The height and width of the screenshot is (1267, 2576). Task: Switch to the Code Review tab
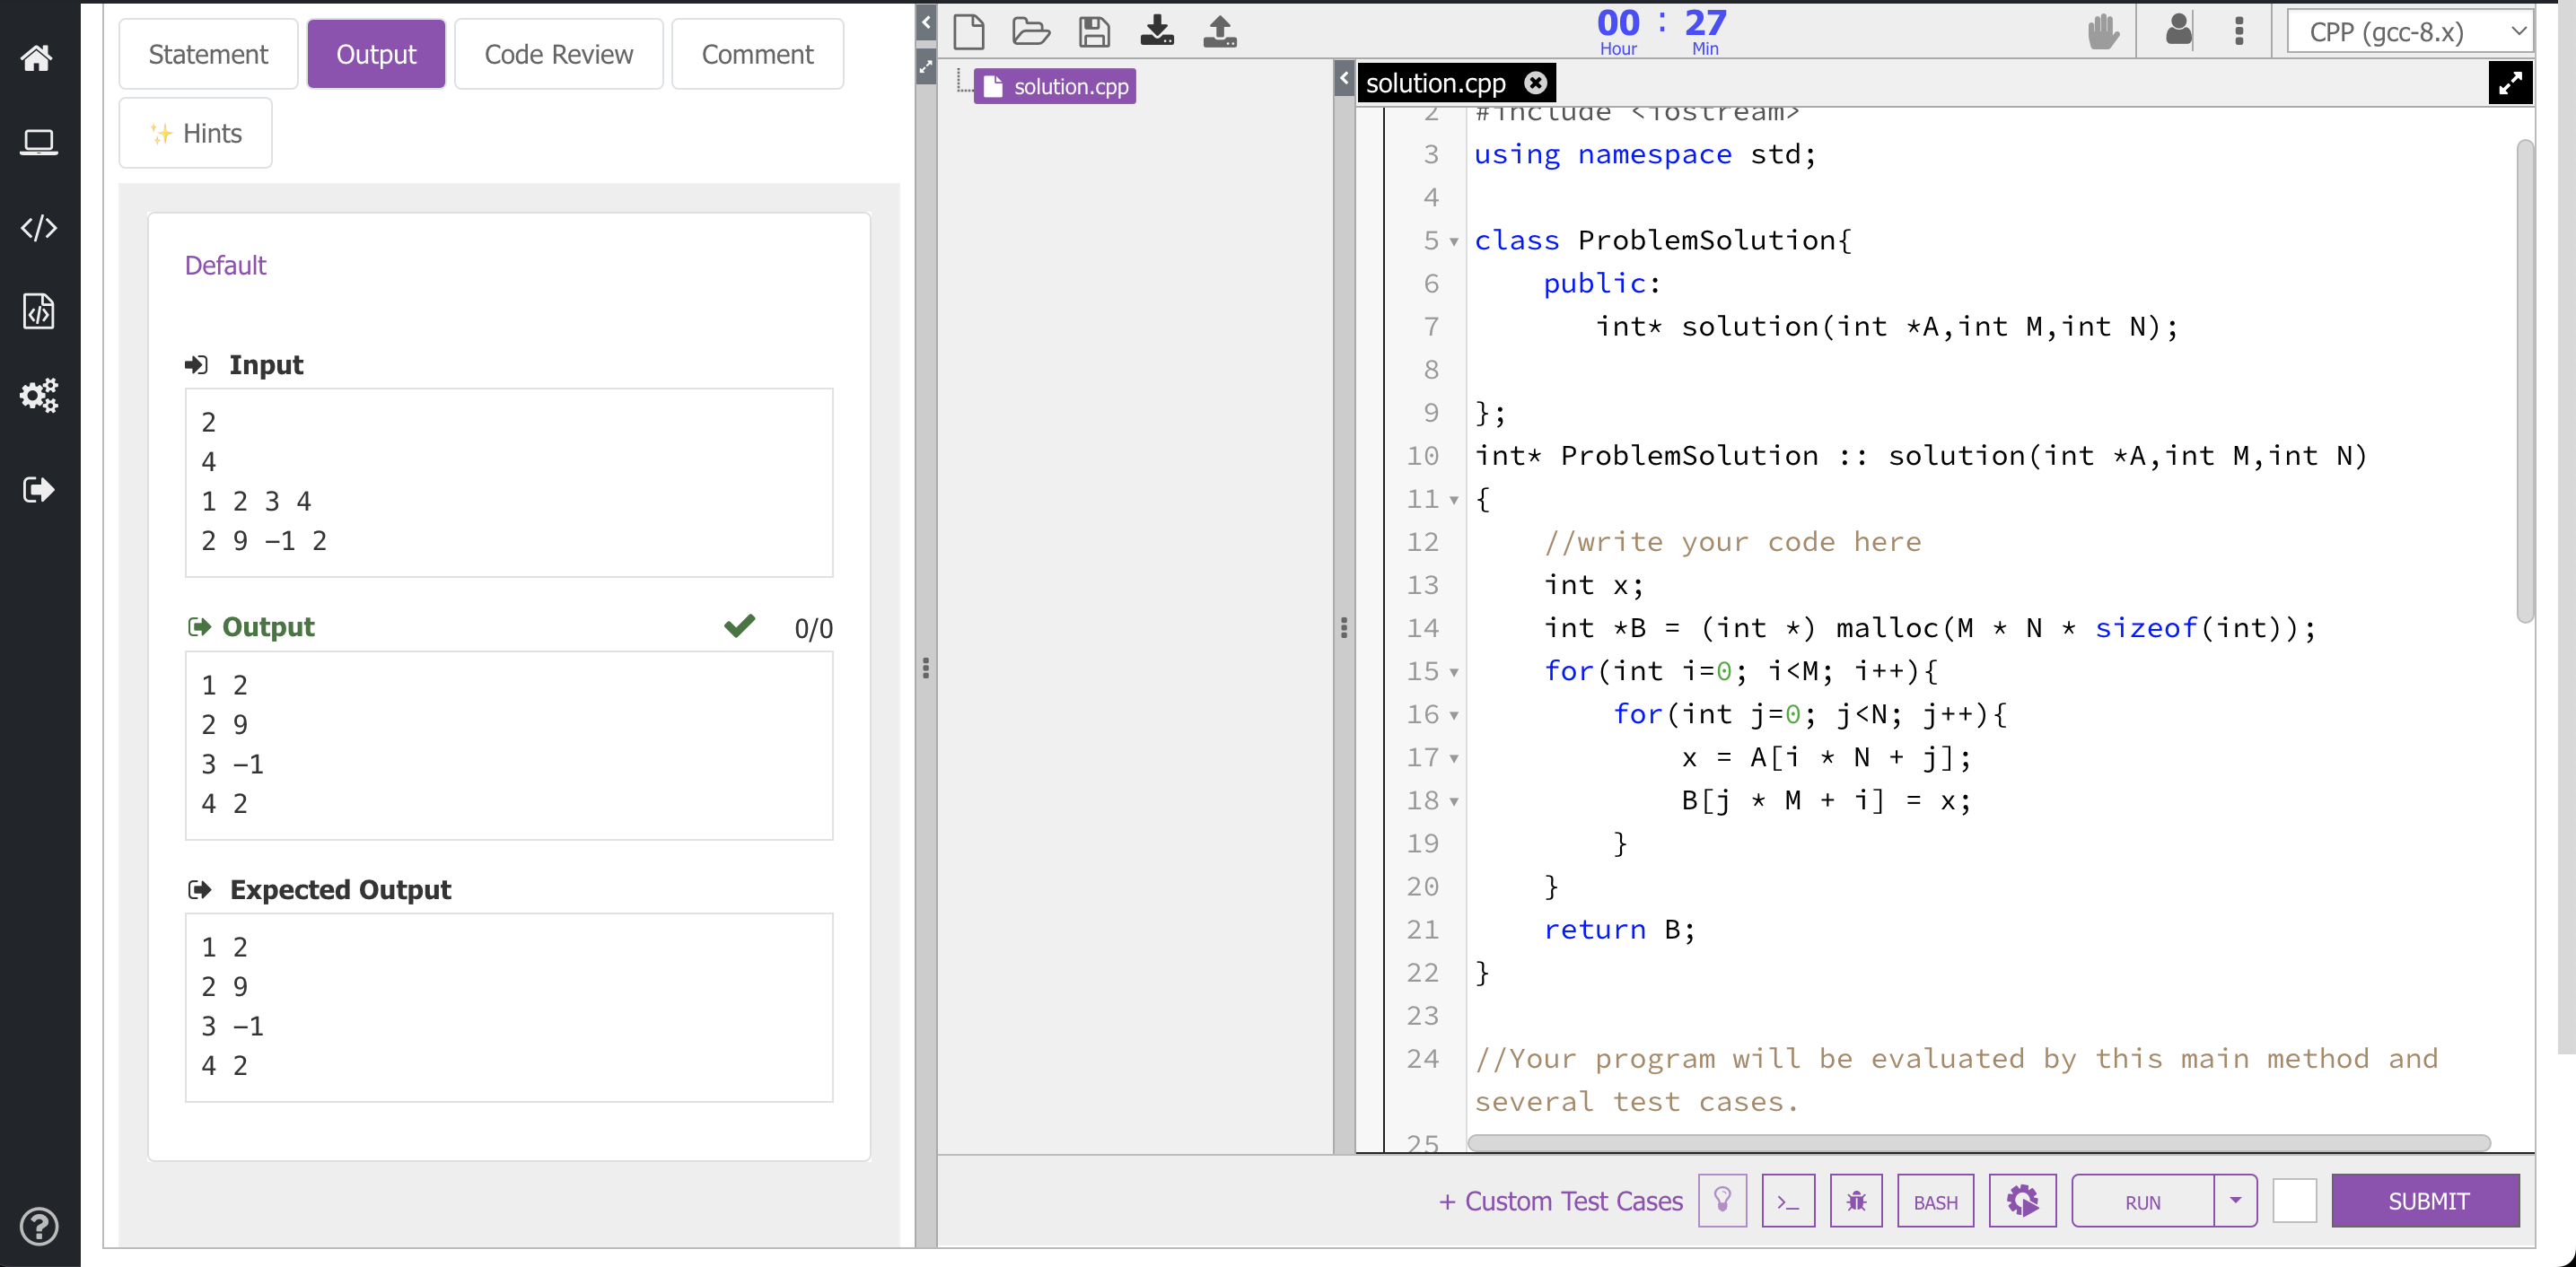(558, 53)
